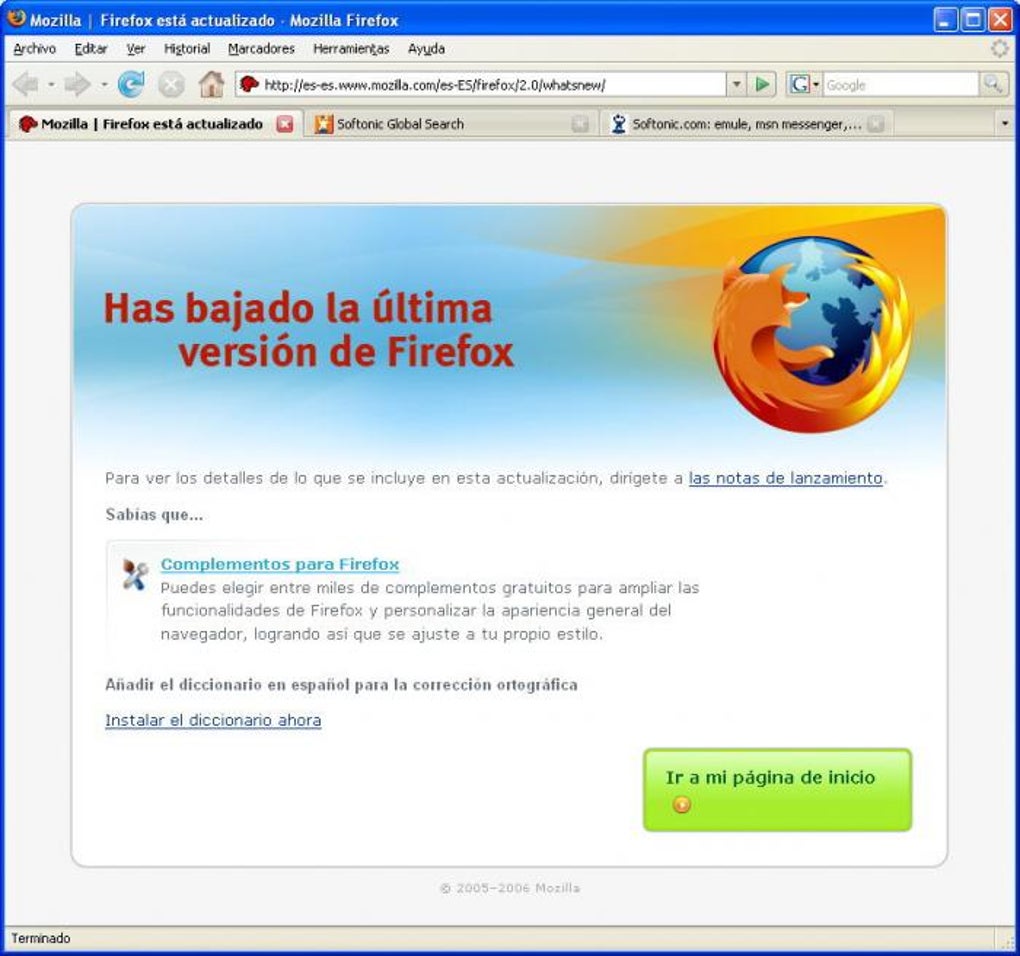Image resolution: width=1020 pixels, height=956 pixels.
Task: Click Añadir el diccionario en español text
Action: [342, 684]
